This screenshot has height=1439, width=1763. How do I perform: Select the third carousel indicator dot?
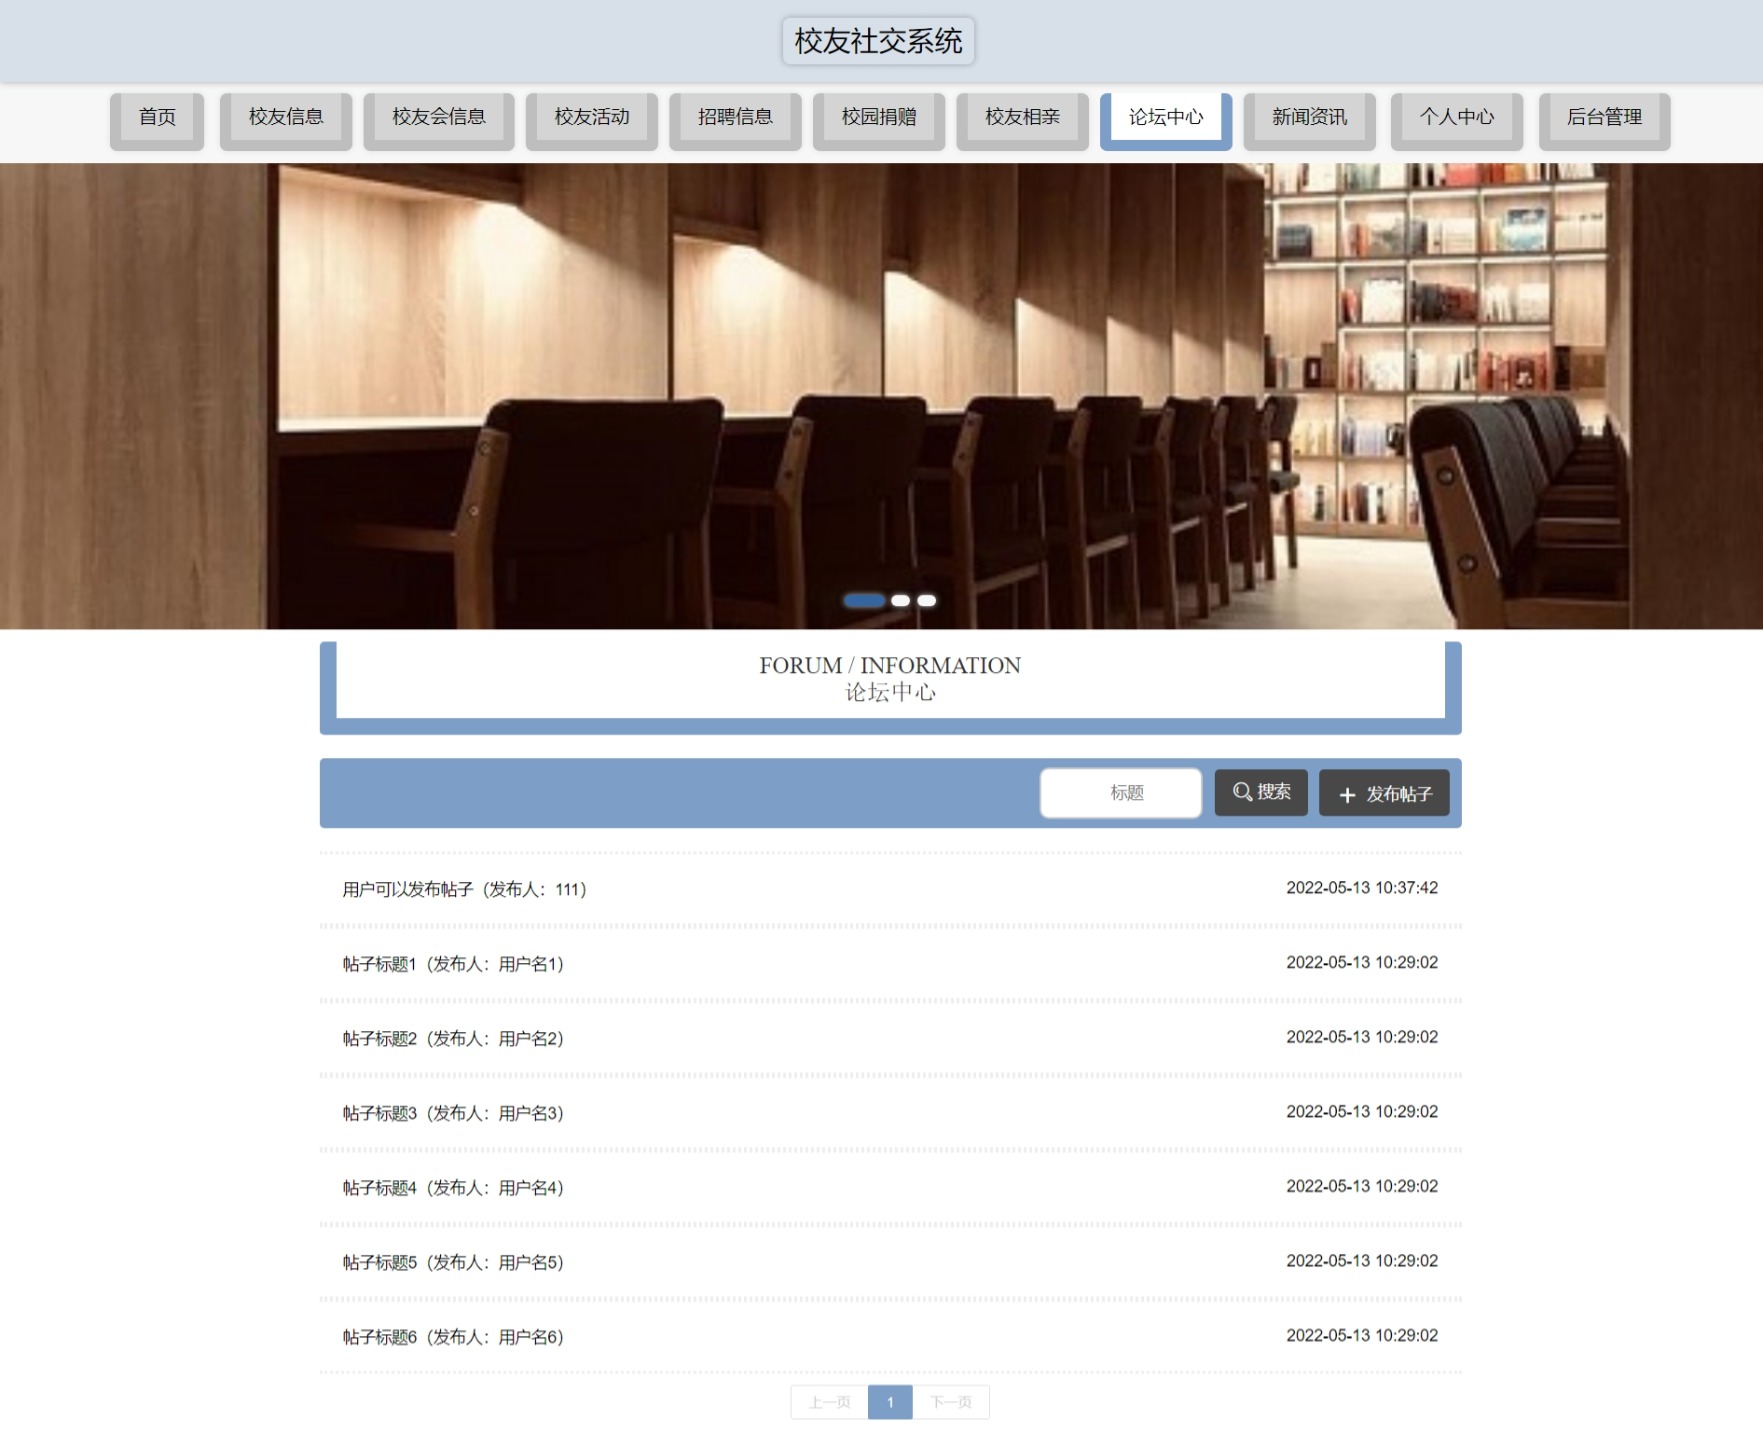(x=927, y=601)
